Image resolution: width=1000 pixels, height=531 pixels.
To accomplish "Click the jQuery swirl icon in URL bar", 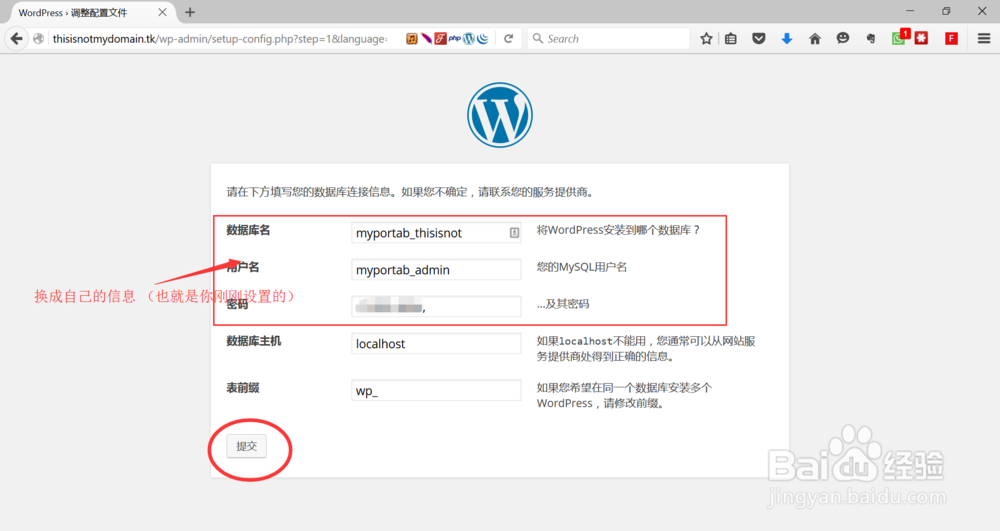I will point(483,39).
